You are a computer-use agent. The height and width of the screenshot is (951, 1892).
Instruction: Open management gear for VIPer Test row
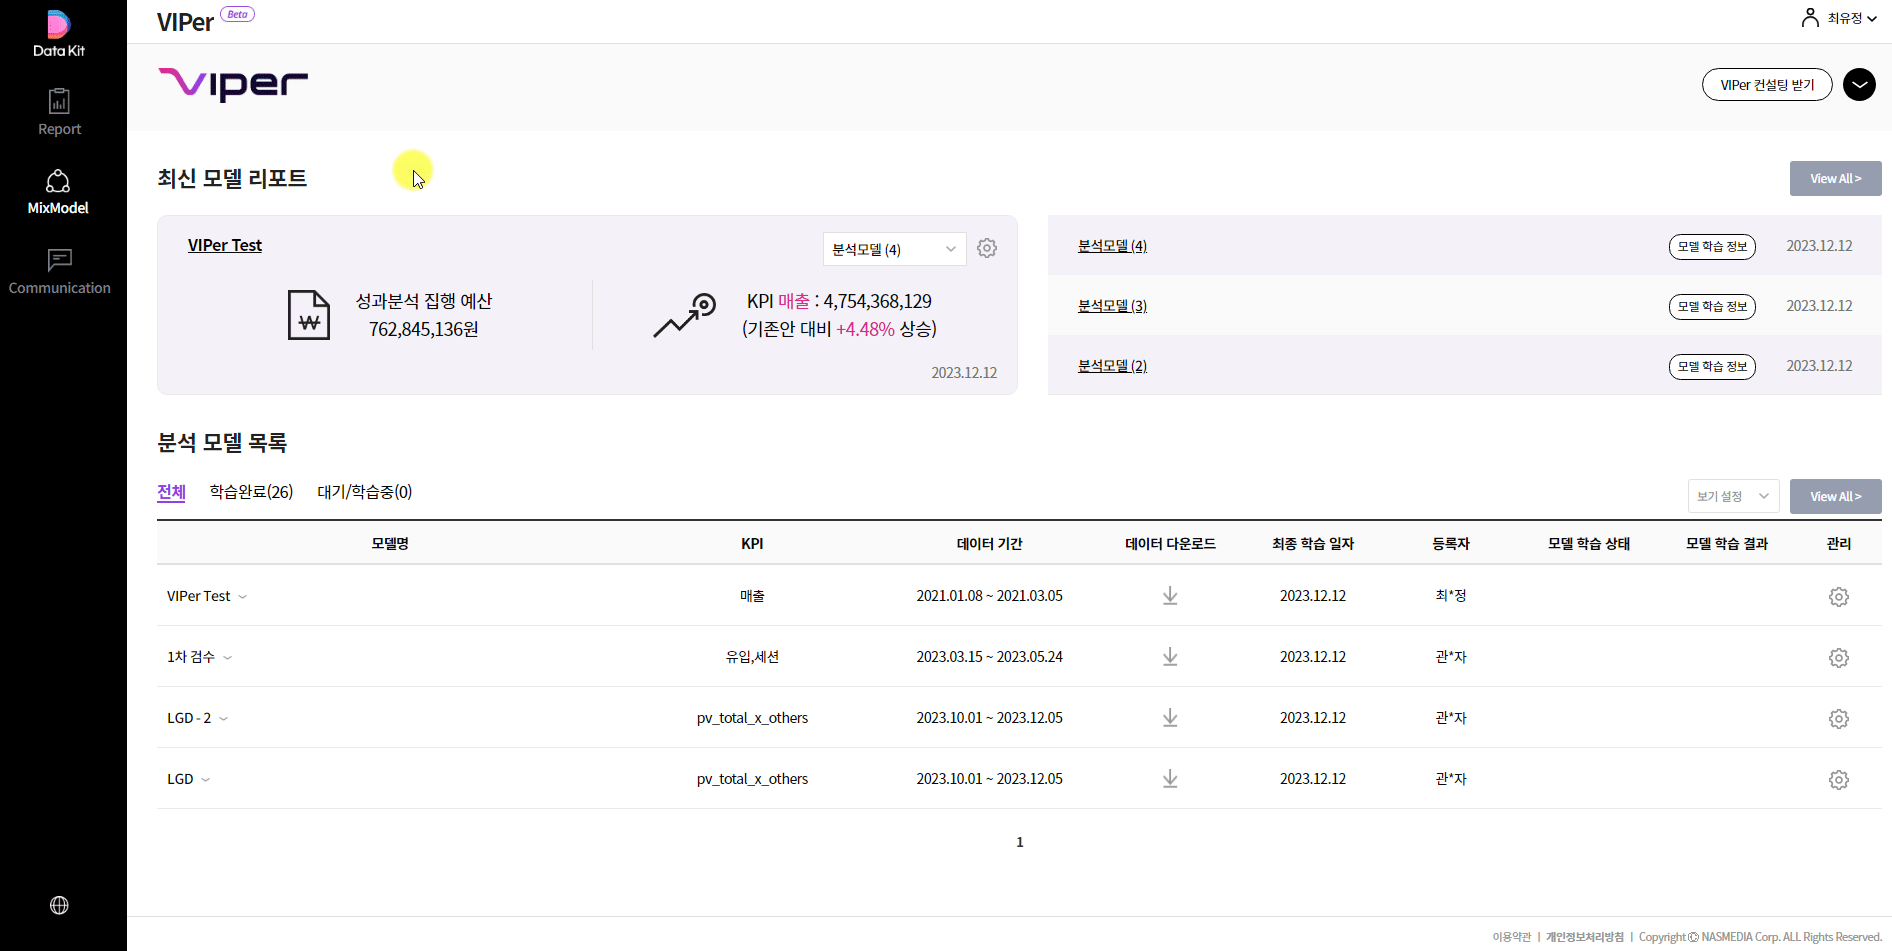pos(1838,597)
